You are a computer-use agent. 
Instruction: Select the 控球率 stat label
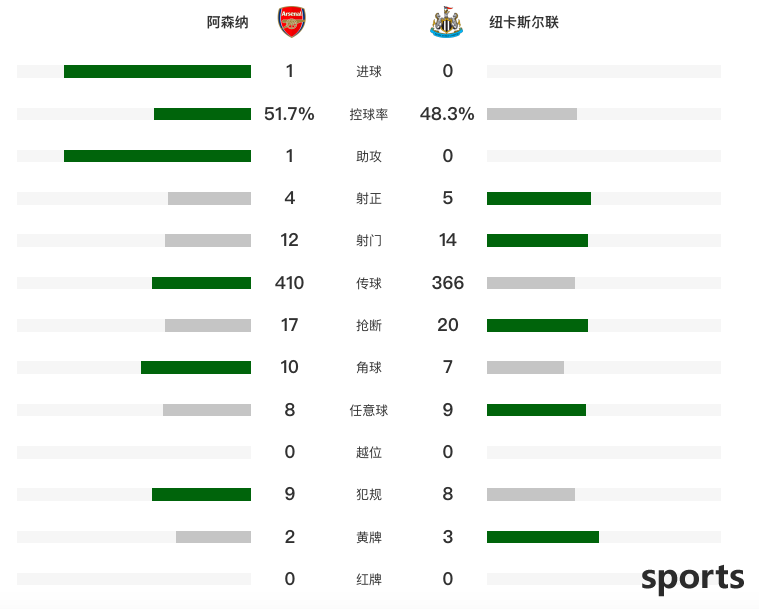tap(369, 114)
